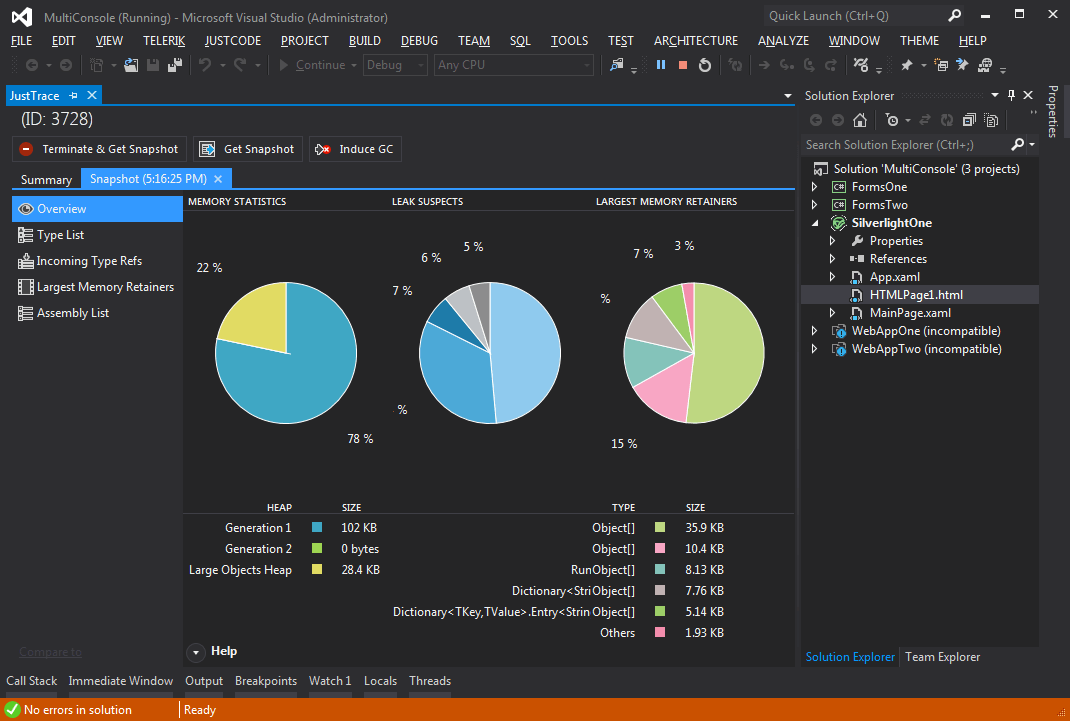Expand the FormsOne project node
Image resolution: width=1070 pixels, height=721 pixels.
[x=814, y=186]
